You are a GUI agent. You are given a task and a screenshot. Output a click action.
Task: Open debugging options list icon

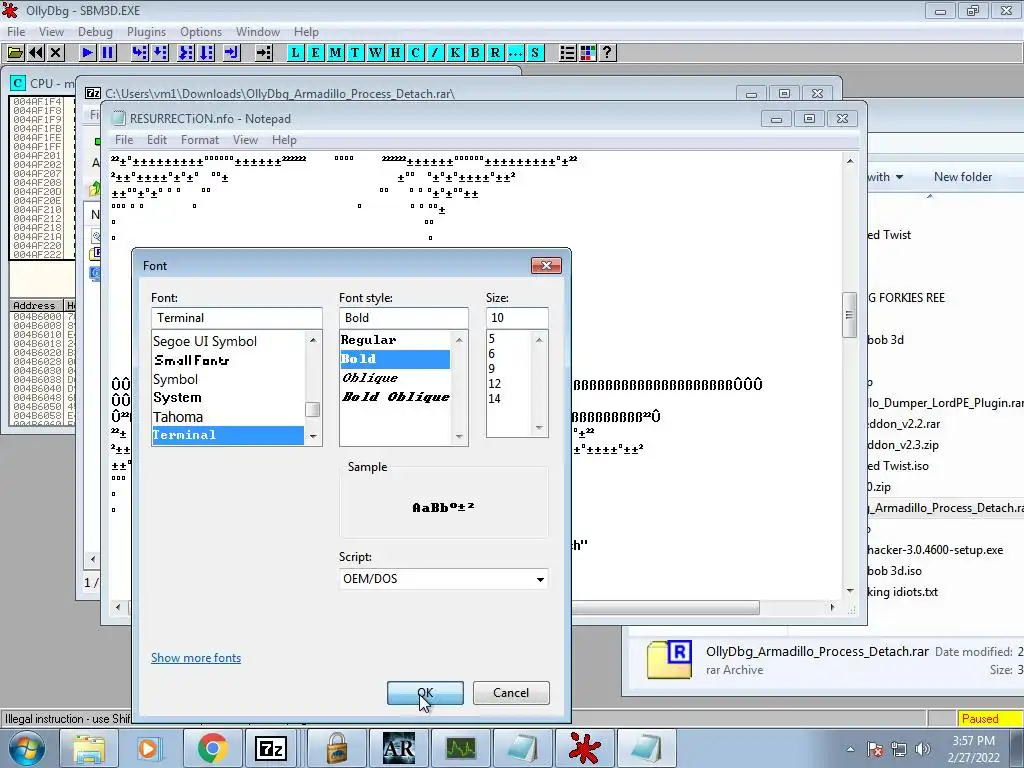click(568, 53)
